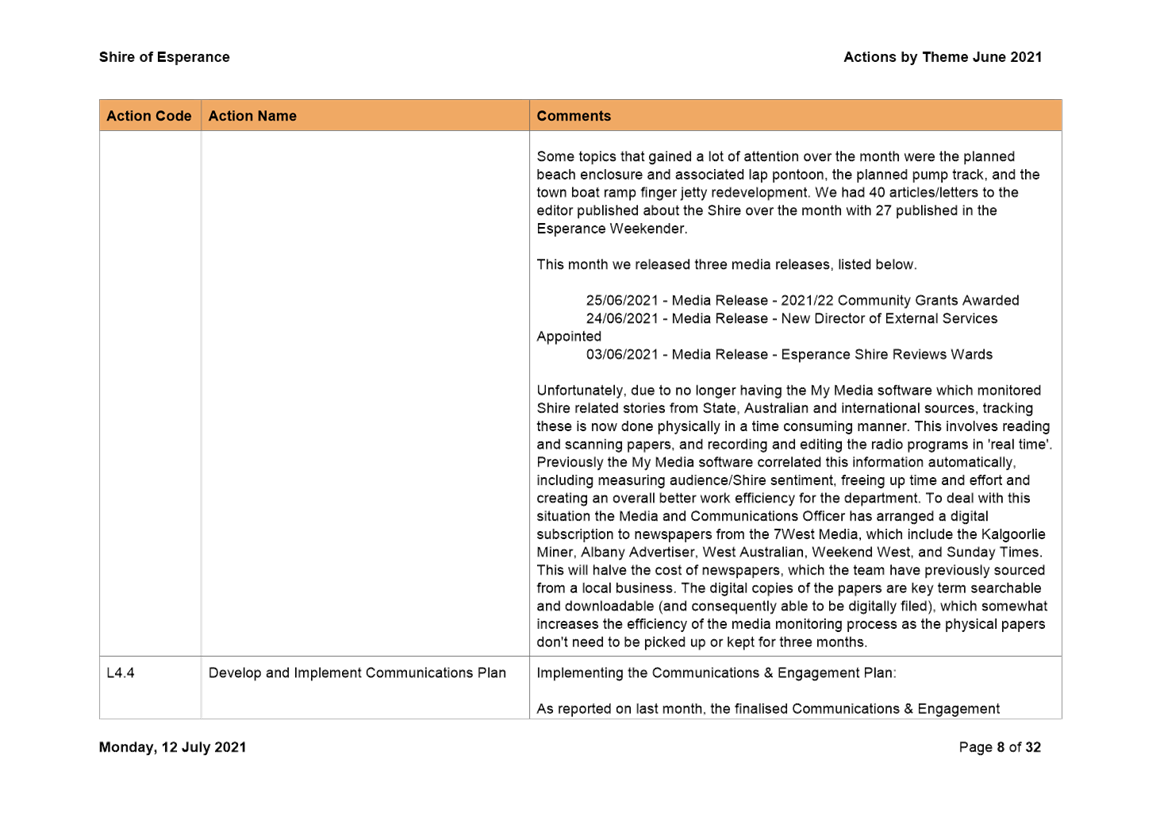Click the footer date 'Monday, 12 July 2021'
The height and width of the screenshot is (821, 1160).
[x=172, y=747]
